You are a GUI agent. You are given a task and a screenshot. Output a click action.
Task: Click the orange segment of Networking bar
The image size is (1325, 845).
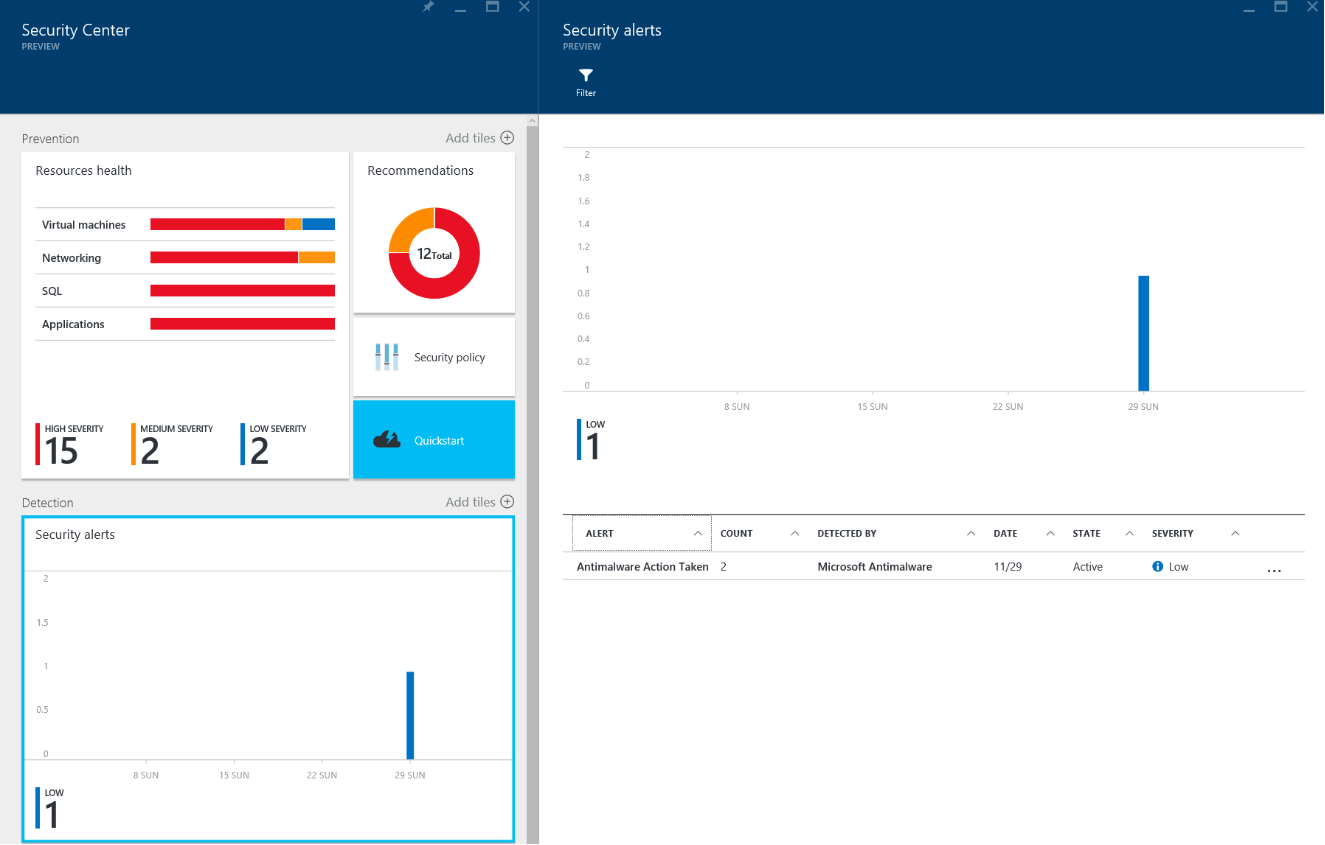317,258
